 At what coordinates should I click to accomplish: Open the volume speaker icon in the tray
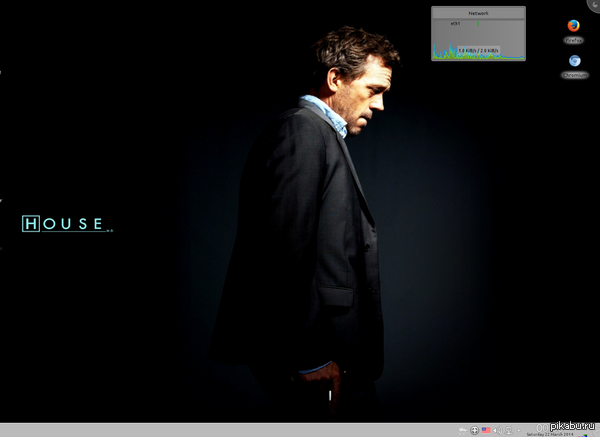tap(497, 430)
